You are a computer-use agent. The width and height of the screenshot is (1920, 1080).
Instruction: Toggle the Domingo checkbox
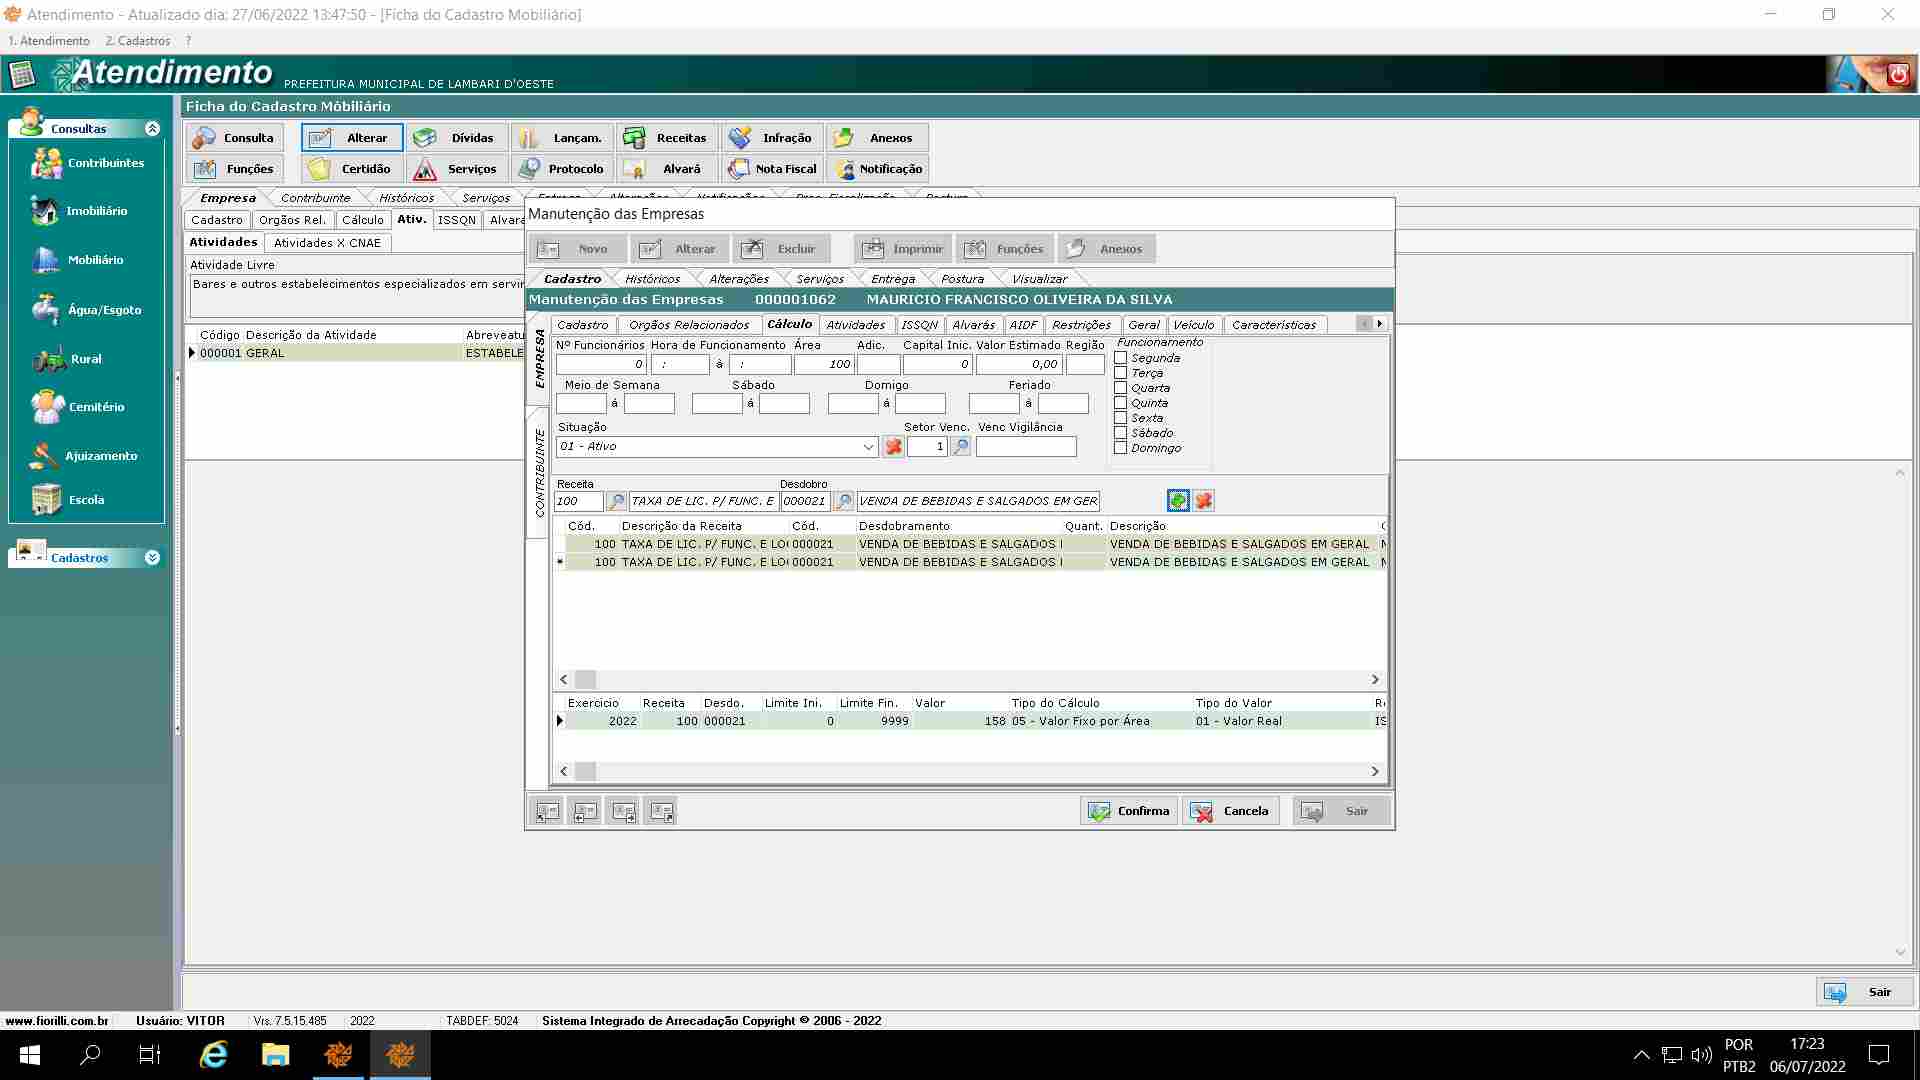point(1121,448)
